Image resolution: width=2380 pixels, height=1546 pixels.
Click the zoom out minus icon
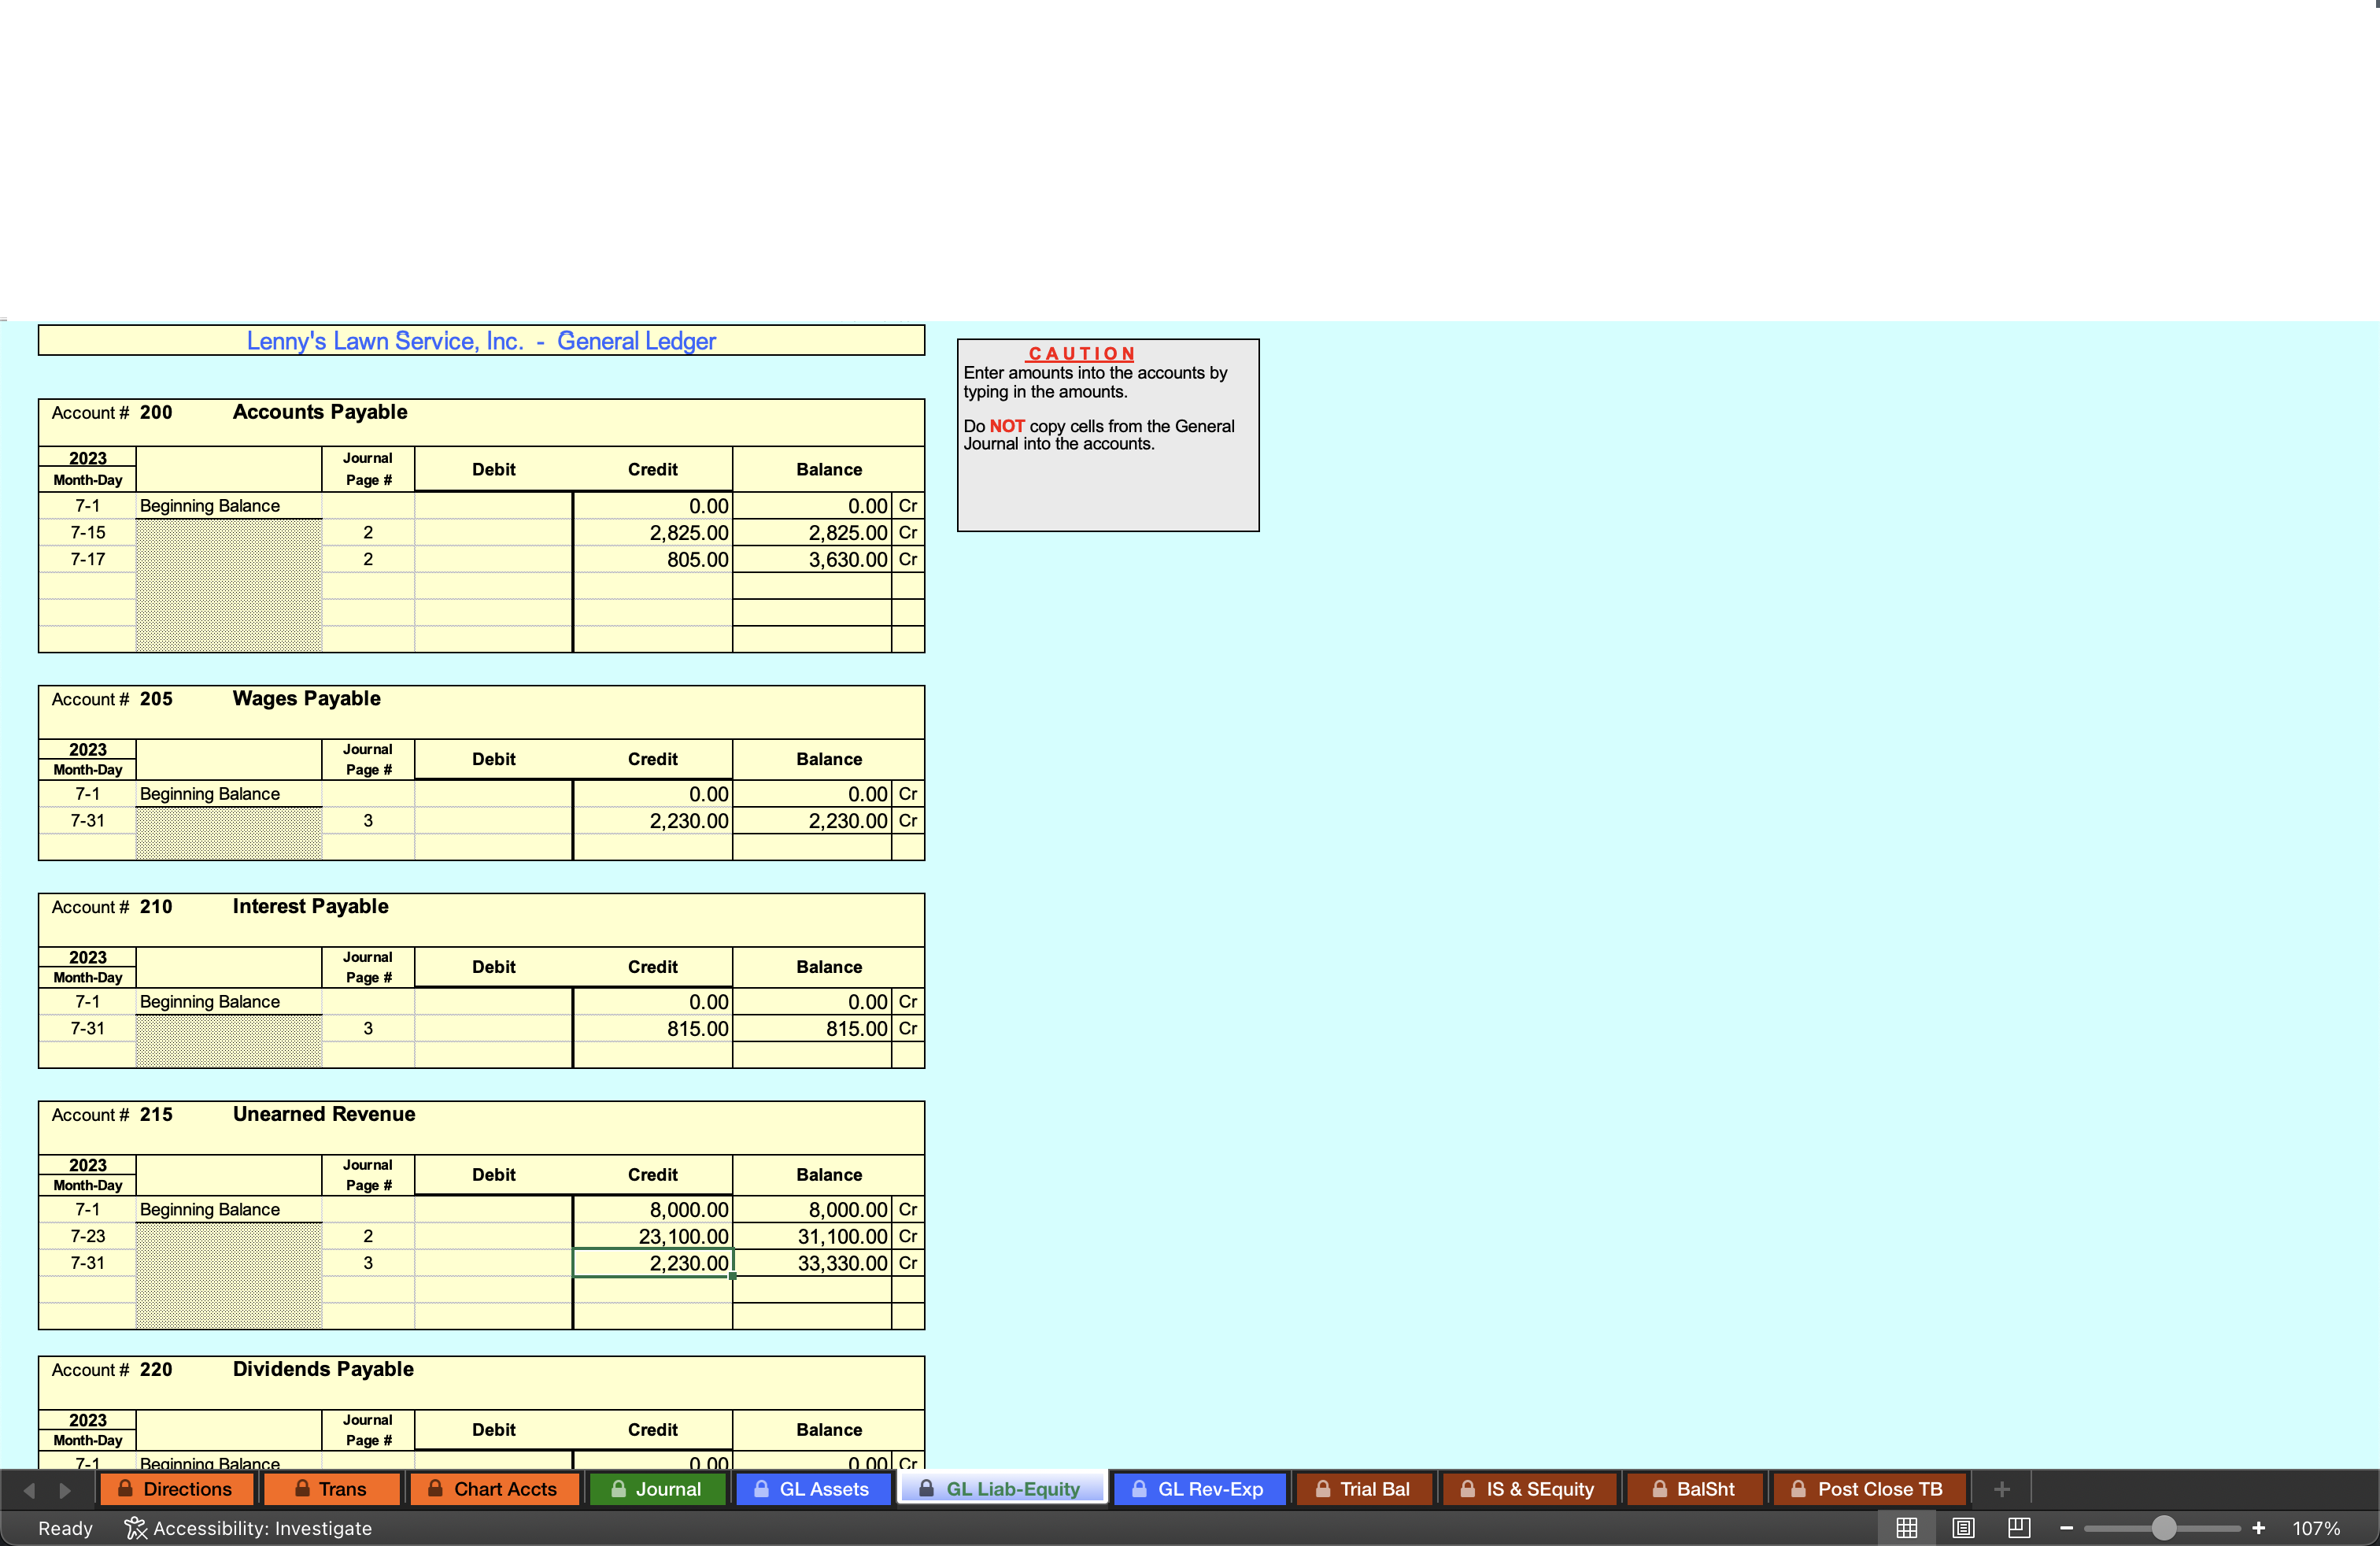(2066, 1528)
